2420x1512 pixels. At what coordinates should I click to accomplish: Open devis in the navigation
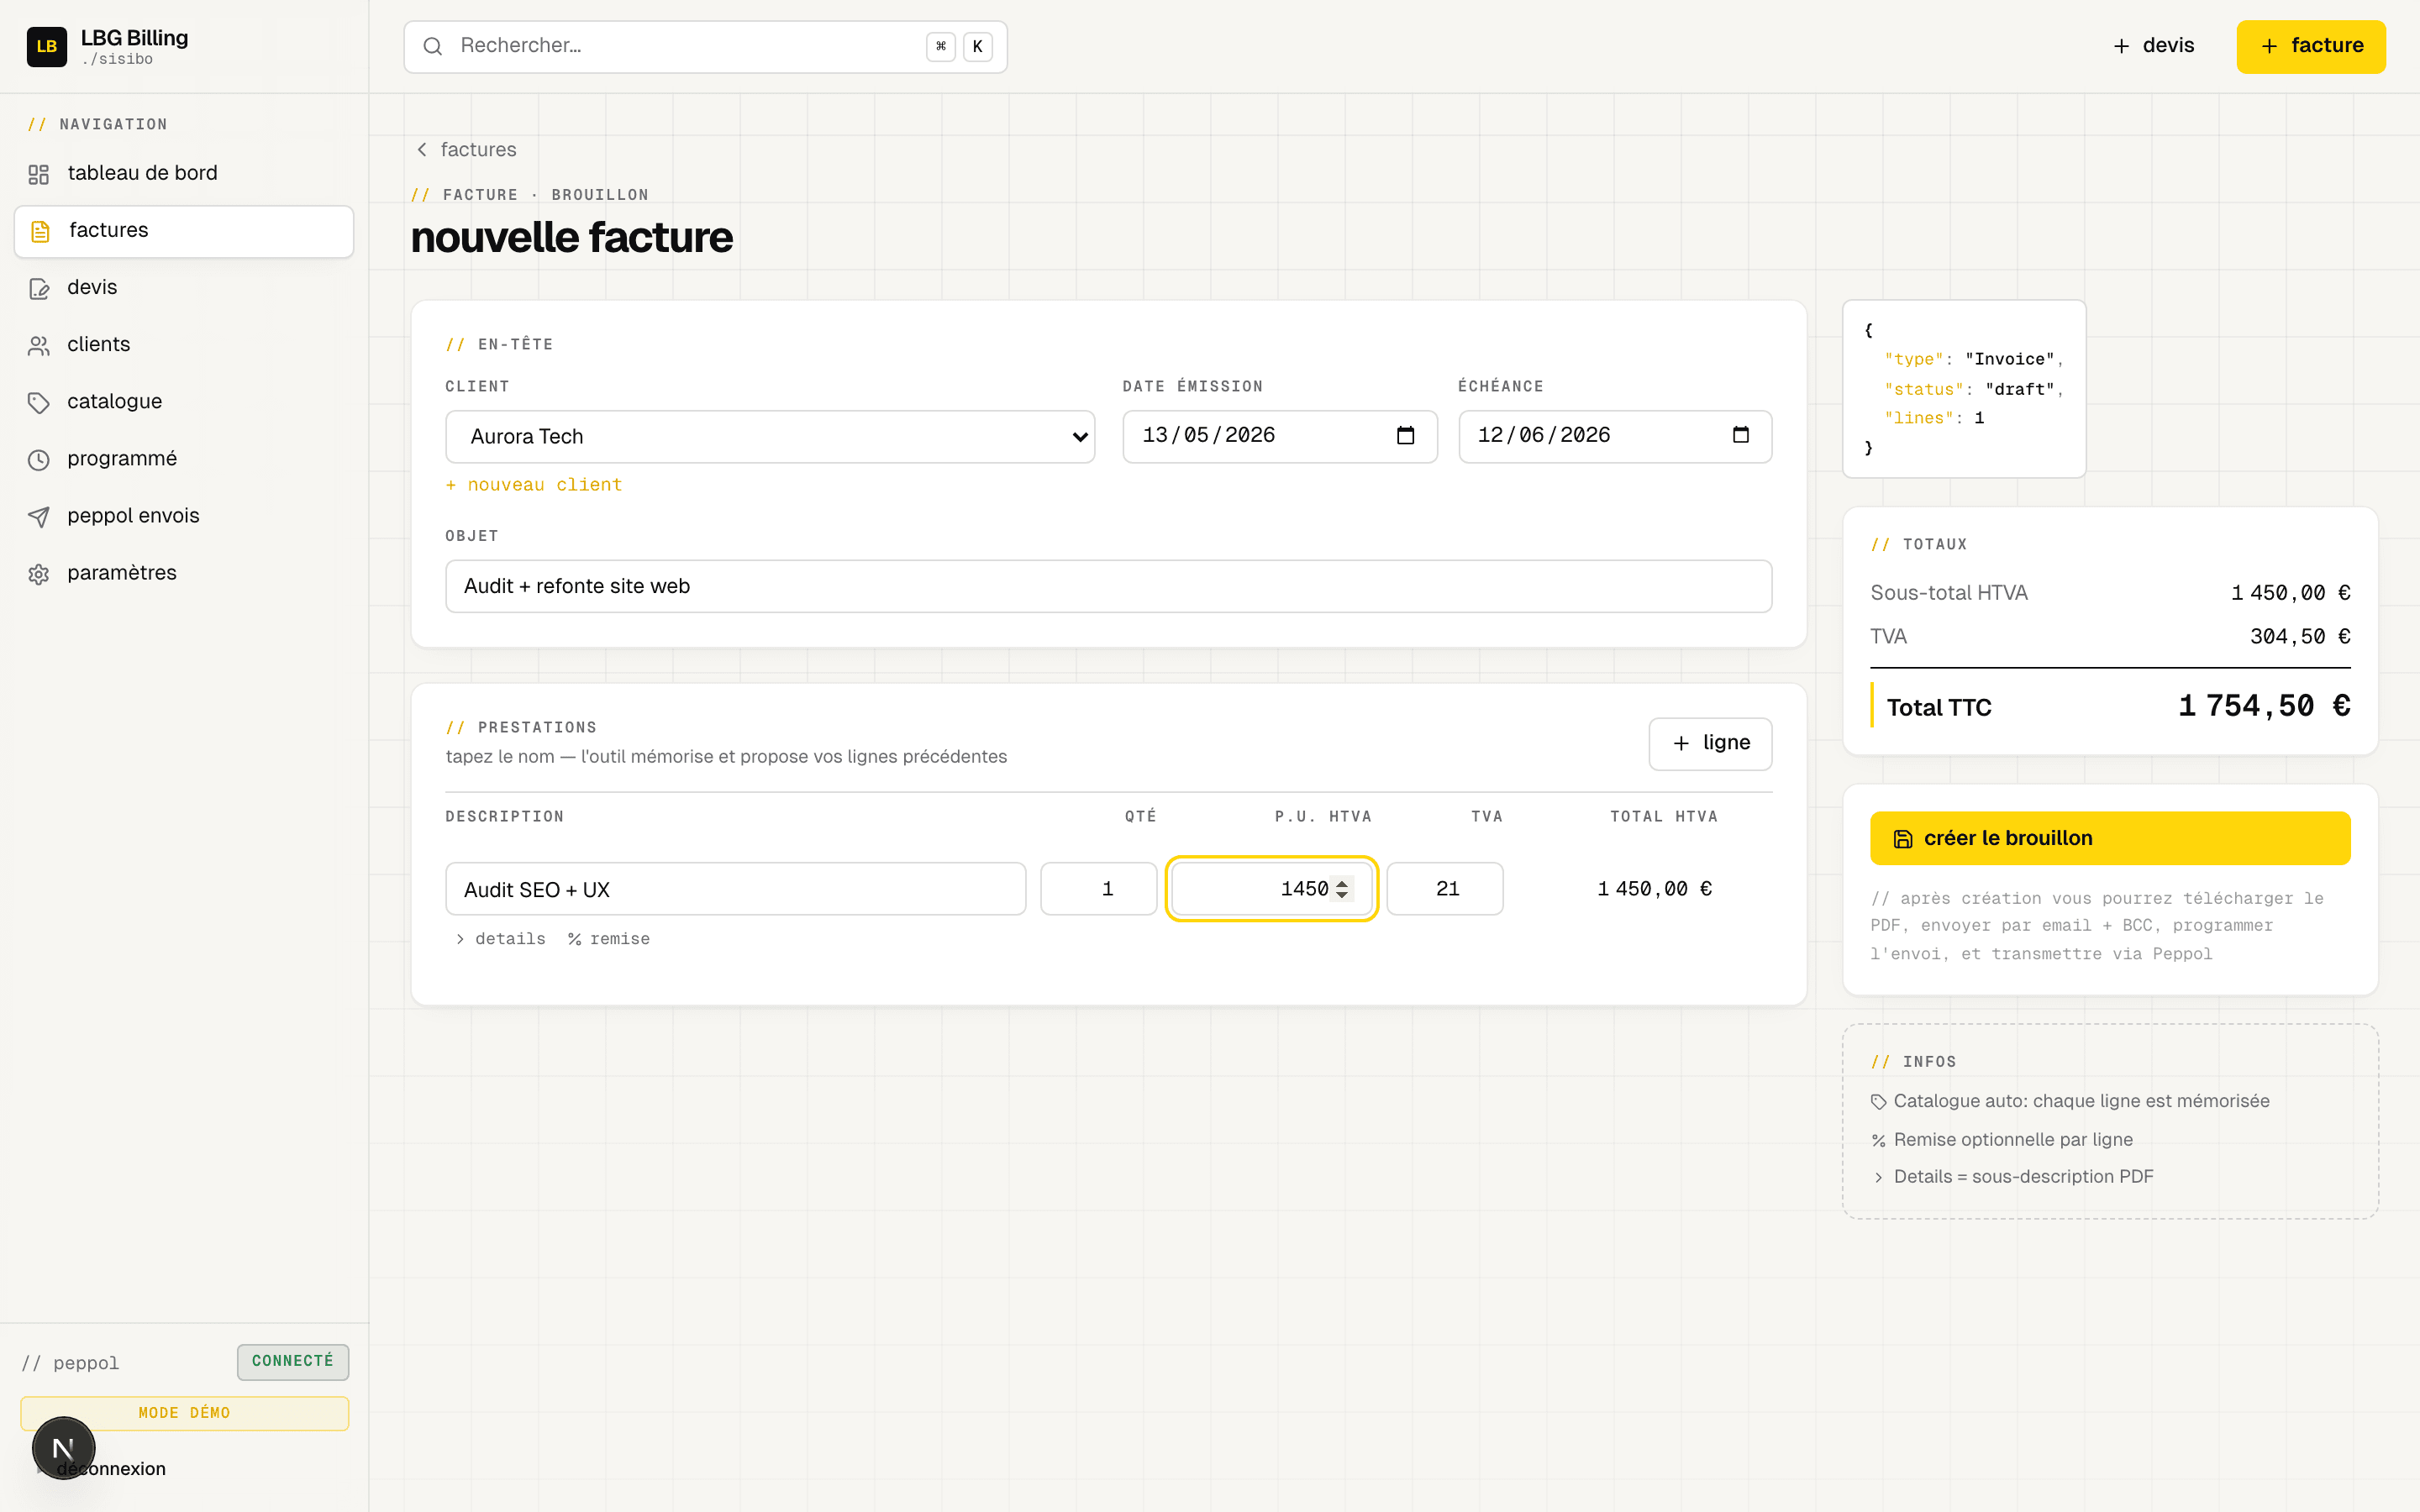click(184, 288)
